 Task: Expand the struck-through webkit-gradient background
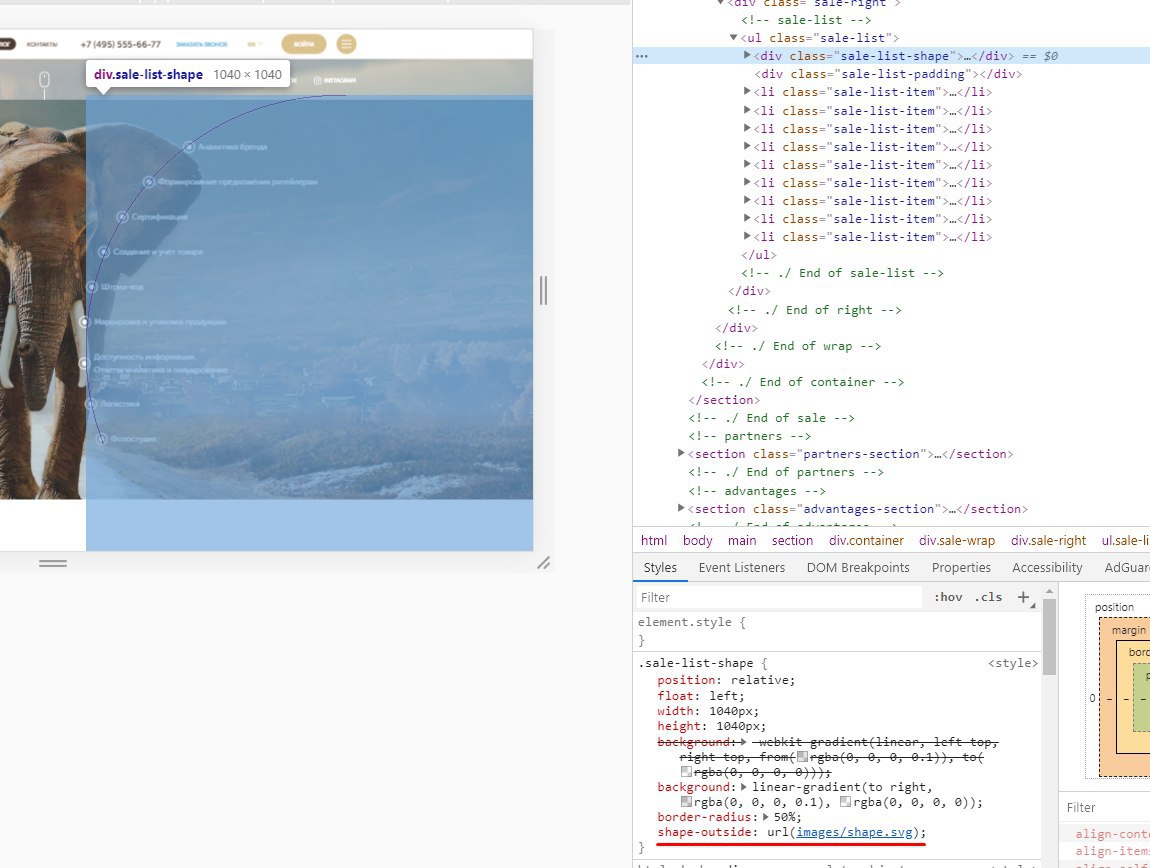[744, 742]
